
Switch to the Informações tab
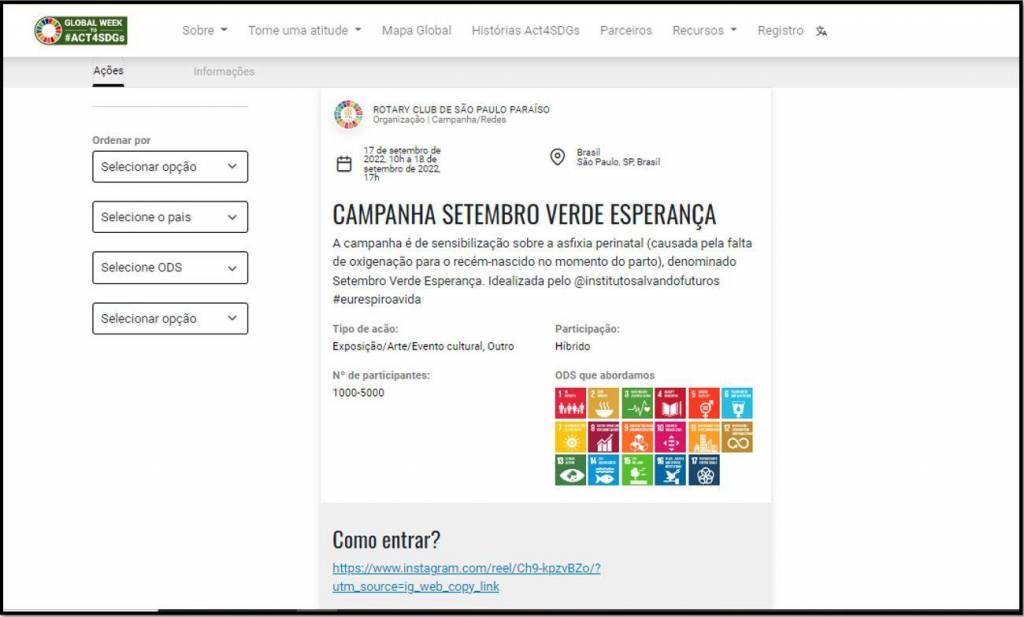pos(224,72)
